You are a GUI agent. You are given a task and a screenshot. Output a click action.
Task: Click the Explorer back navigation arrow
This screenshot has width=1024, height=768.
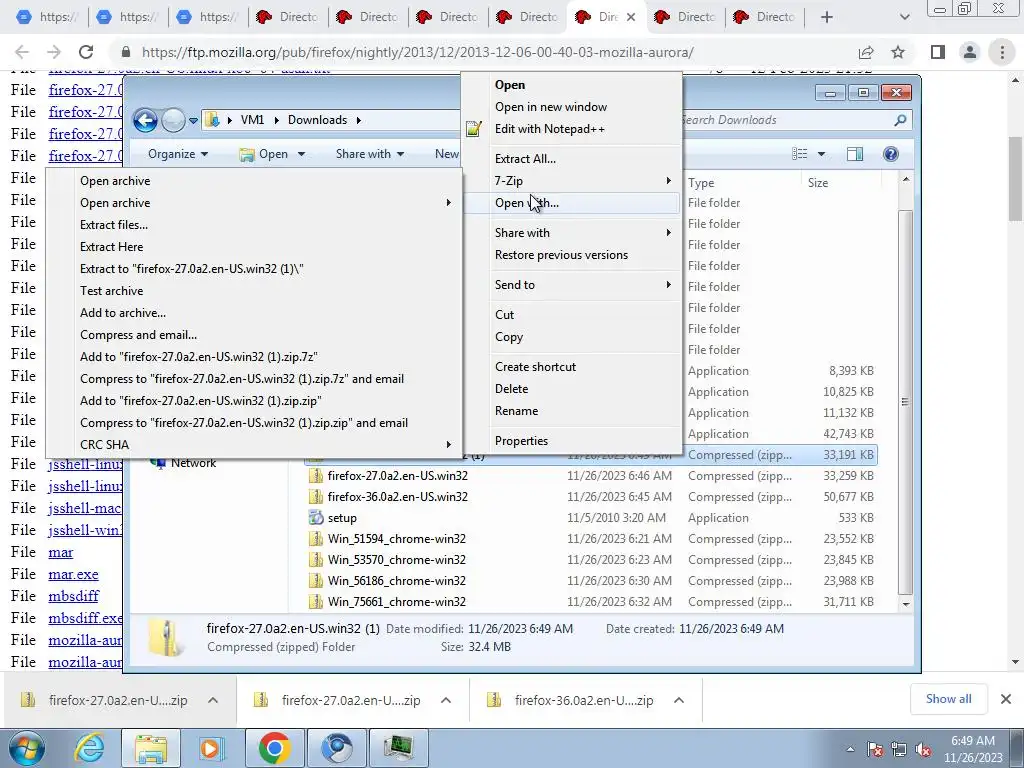coord(145,120)
